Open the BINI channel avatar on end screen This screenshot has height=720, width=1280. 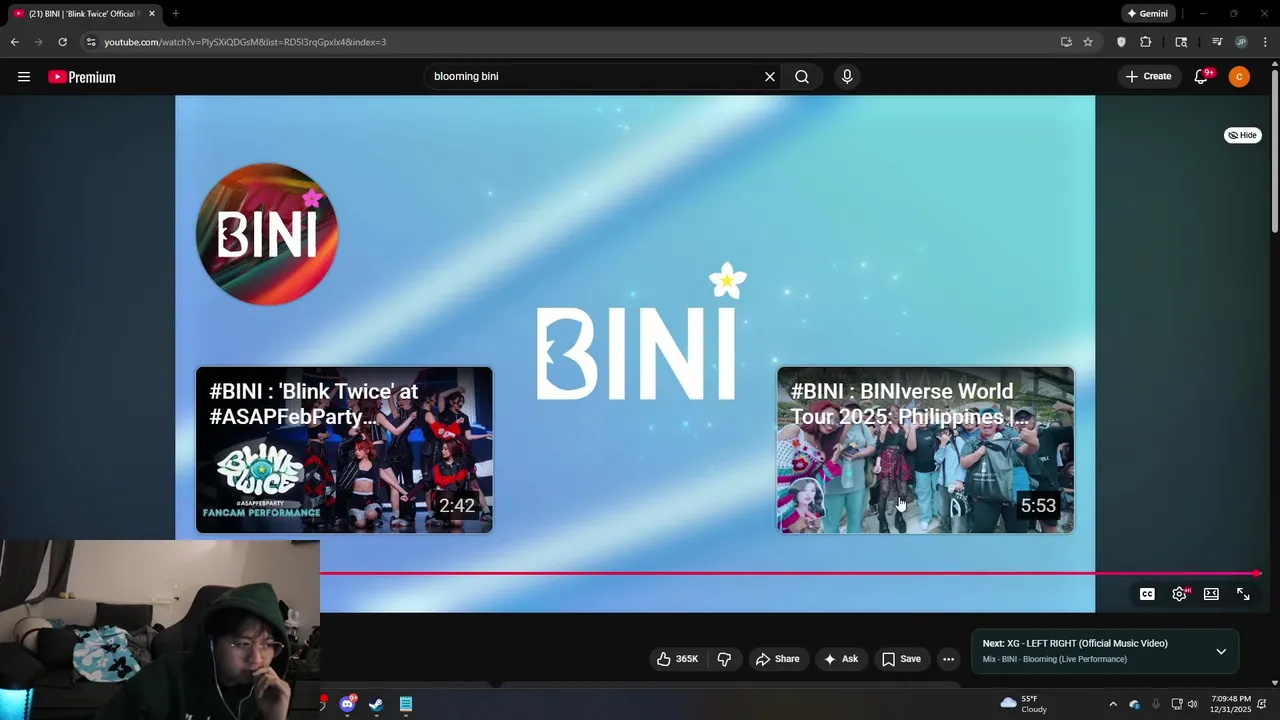pos(267,234)
